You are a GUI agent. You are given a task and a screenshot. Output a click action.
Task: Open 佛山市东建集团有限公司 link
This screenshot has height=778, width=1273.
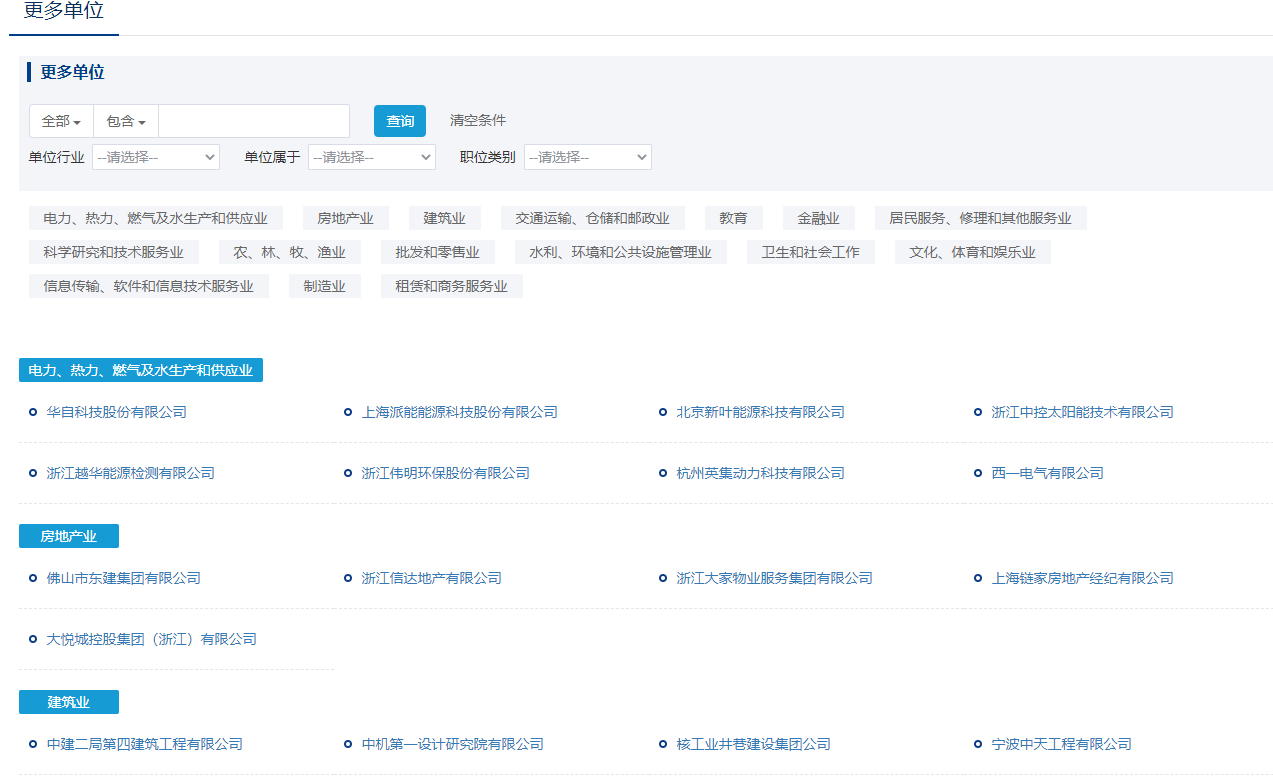point(124,578)
